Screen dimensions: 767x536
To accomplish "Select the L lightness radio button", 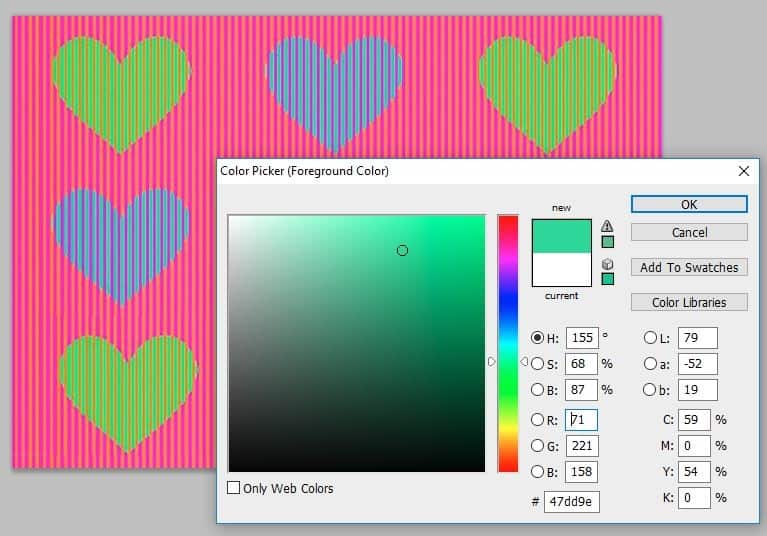I will (x=650, y=338).
